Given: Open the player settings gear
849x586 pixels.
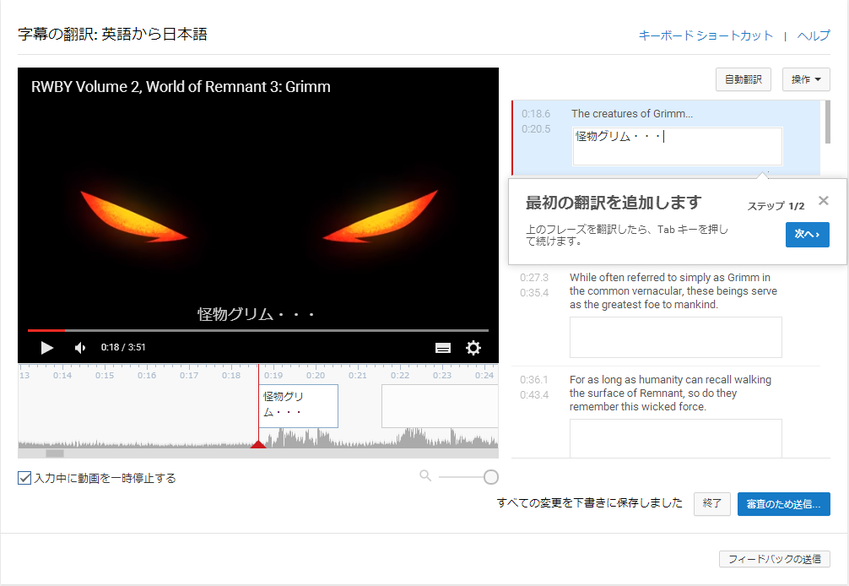Looking at the screenshot, I should tap(473, 348).
